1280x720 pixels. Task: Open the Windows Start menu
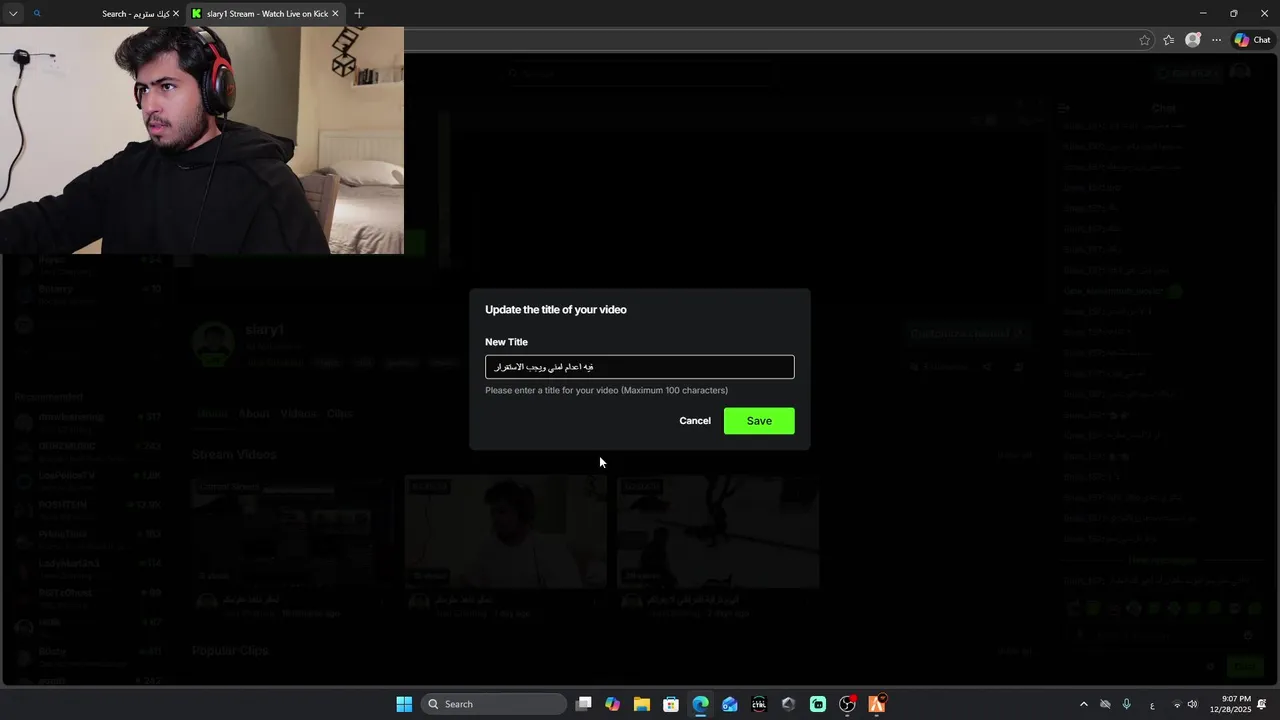coord(404,704)
